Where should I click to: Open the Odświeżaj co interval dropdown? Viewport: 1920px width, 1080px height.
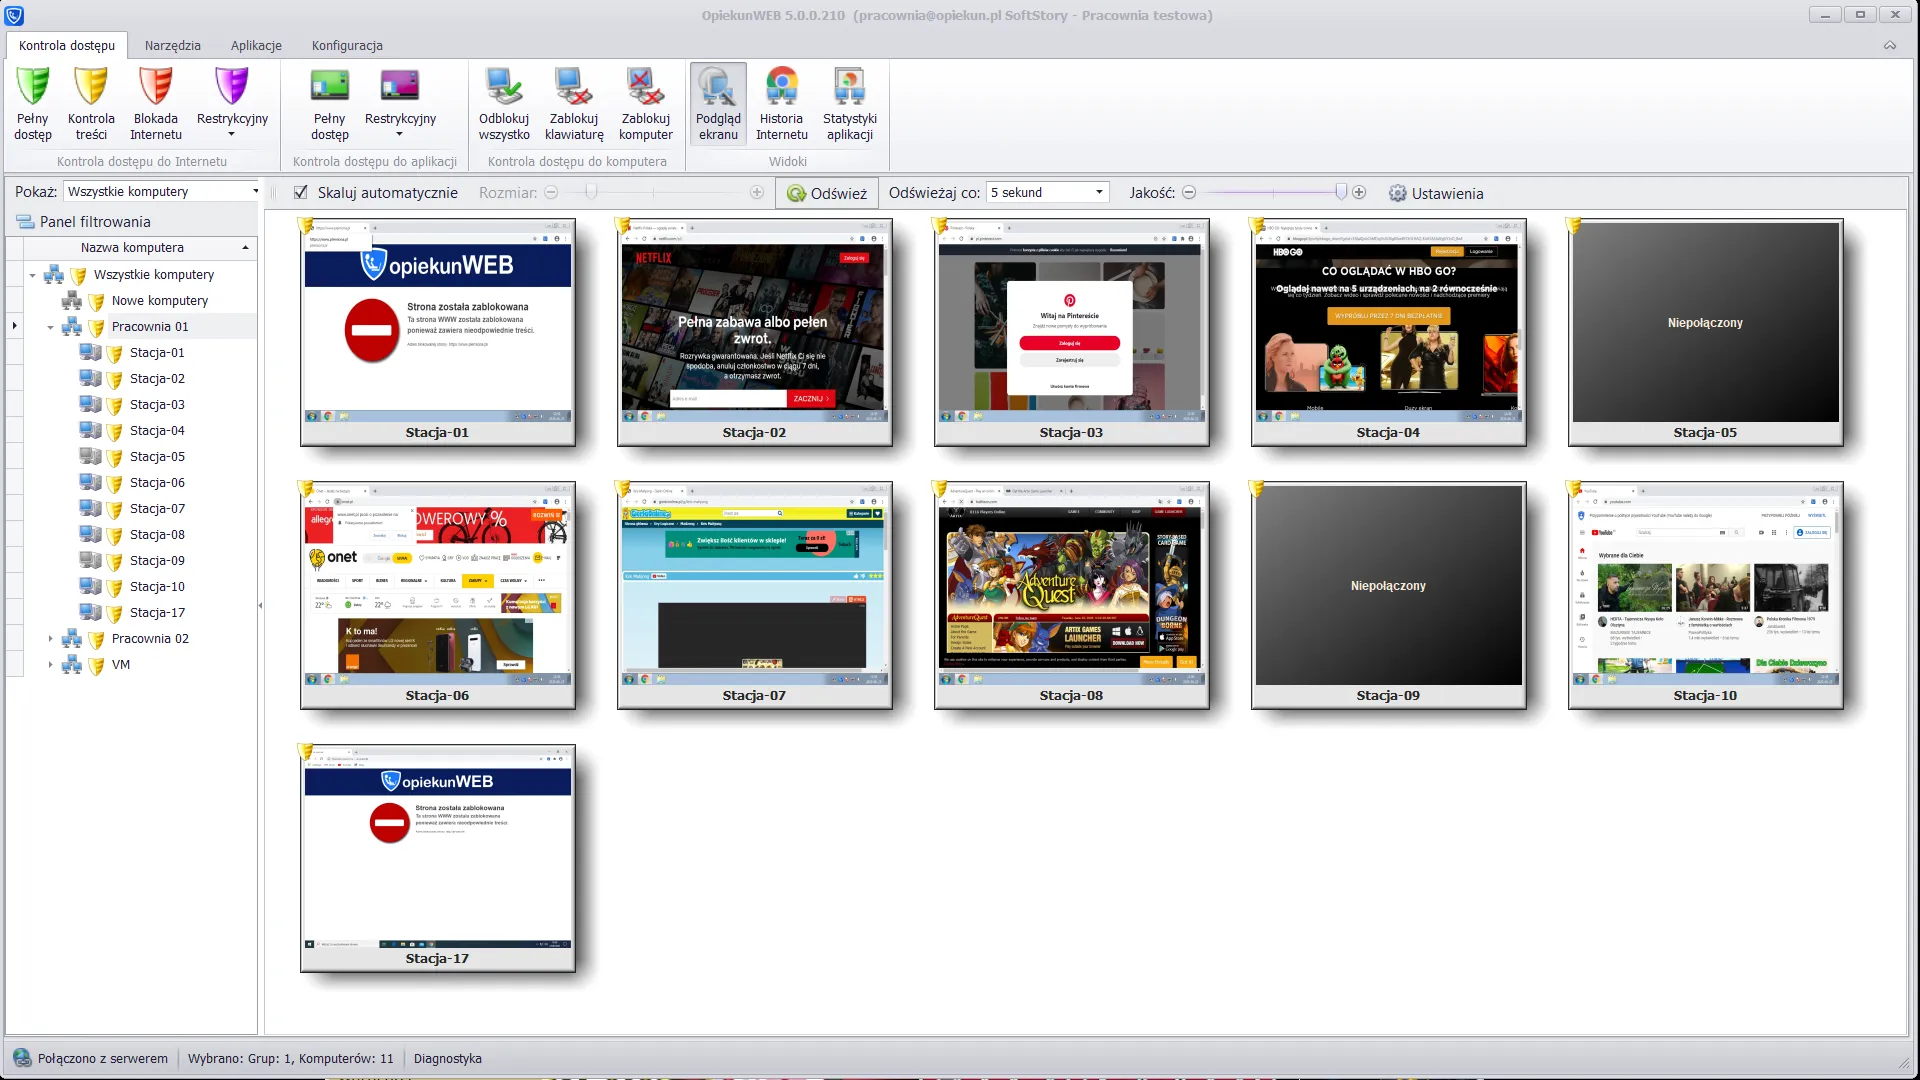pos(1047,192)
